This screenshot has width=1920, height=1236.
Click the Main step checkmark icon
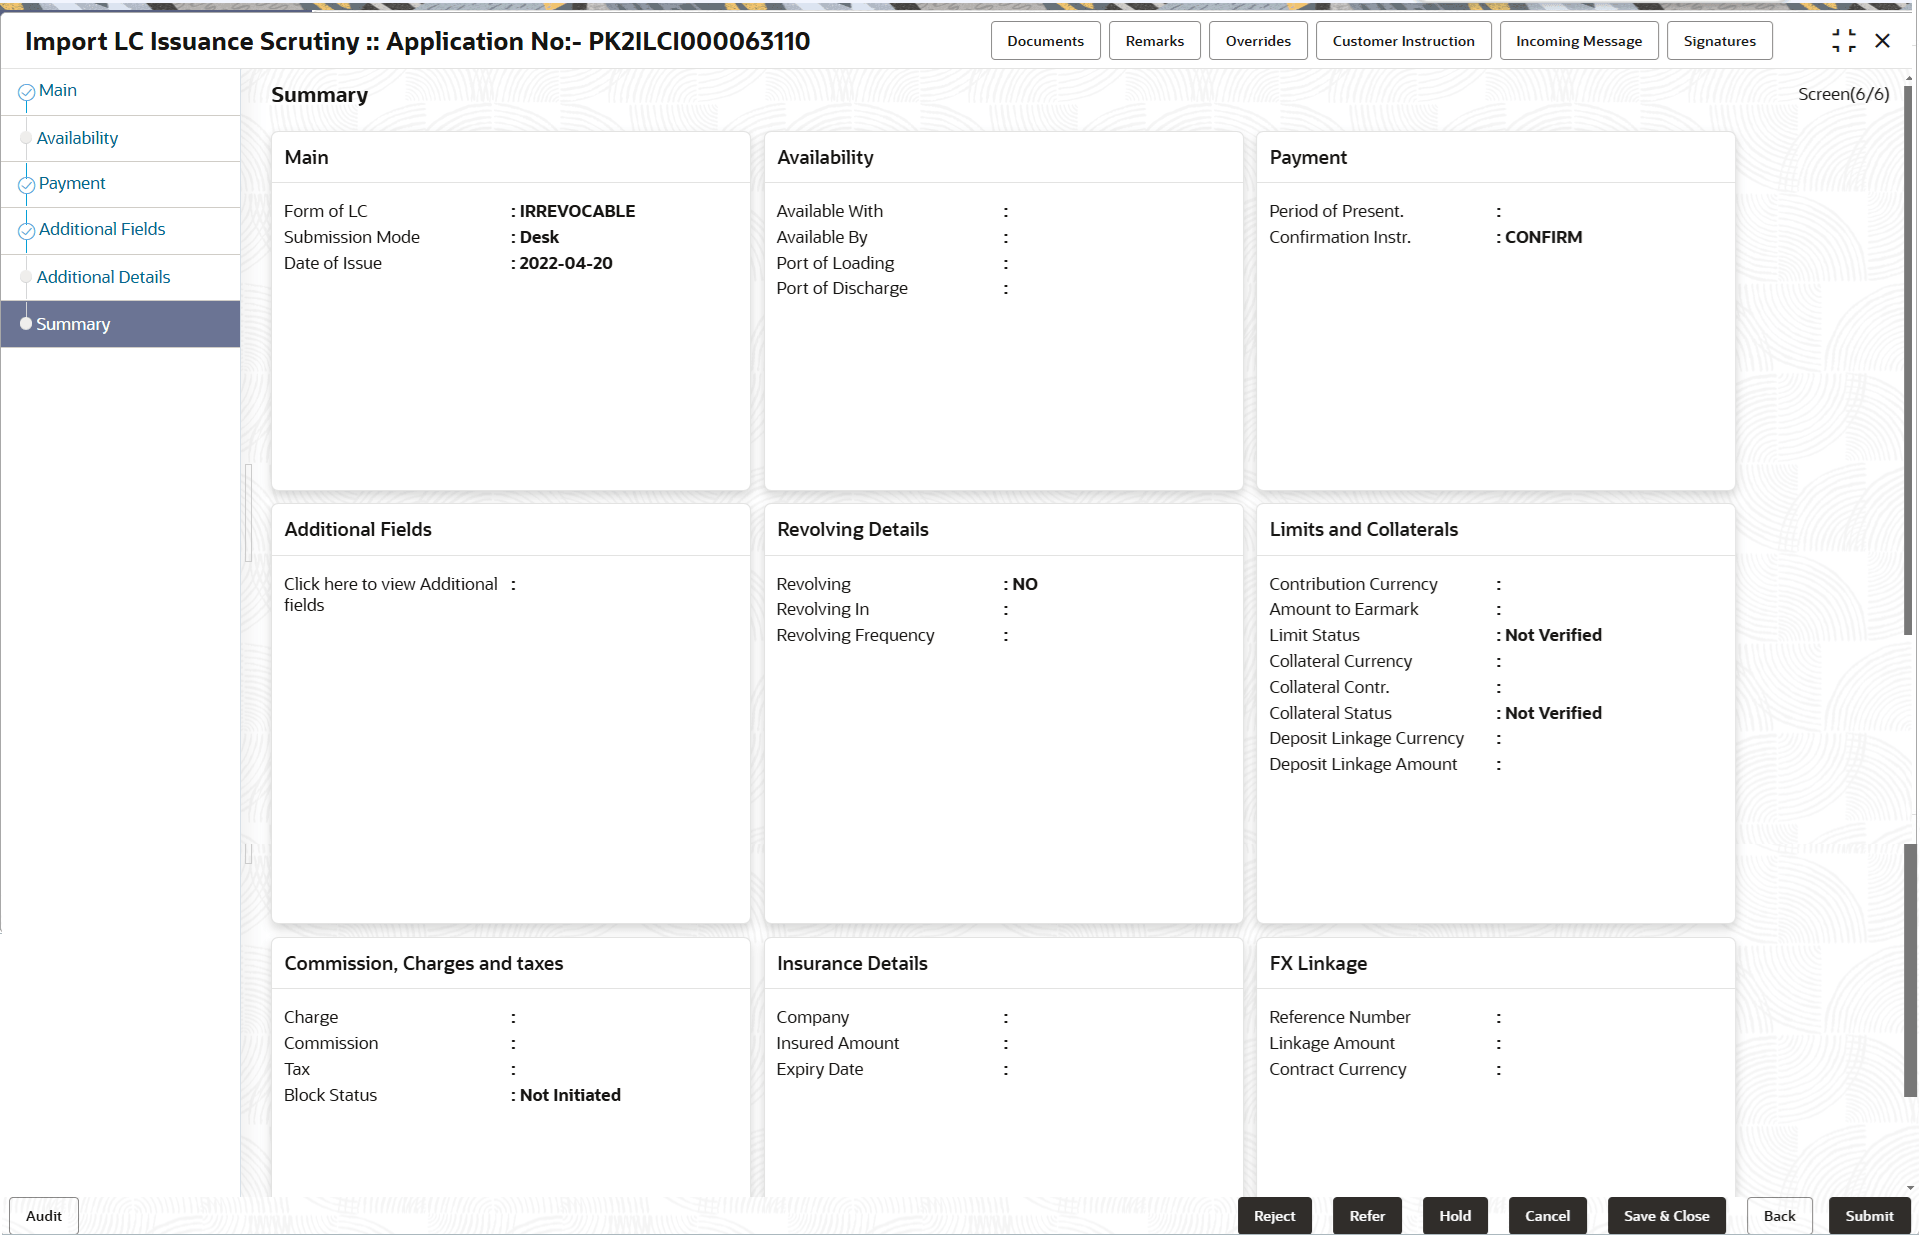27,92
